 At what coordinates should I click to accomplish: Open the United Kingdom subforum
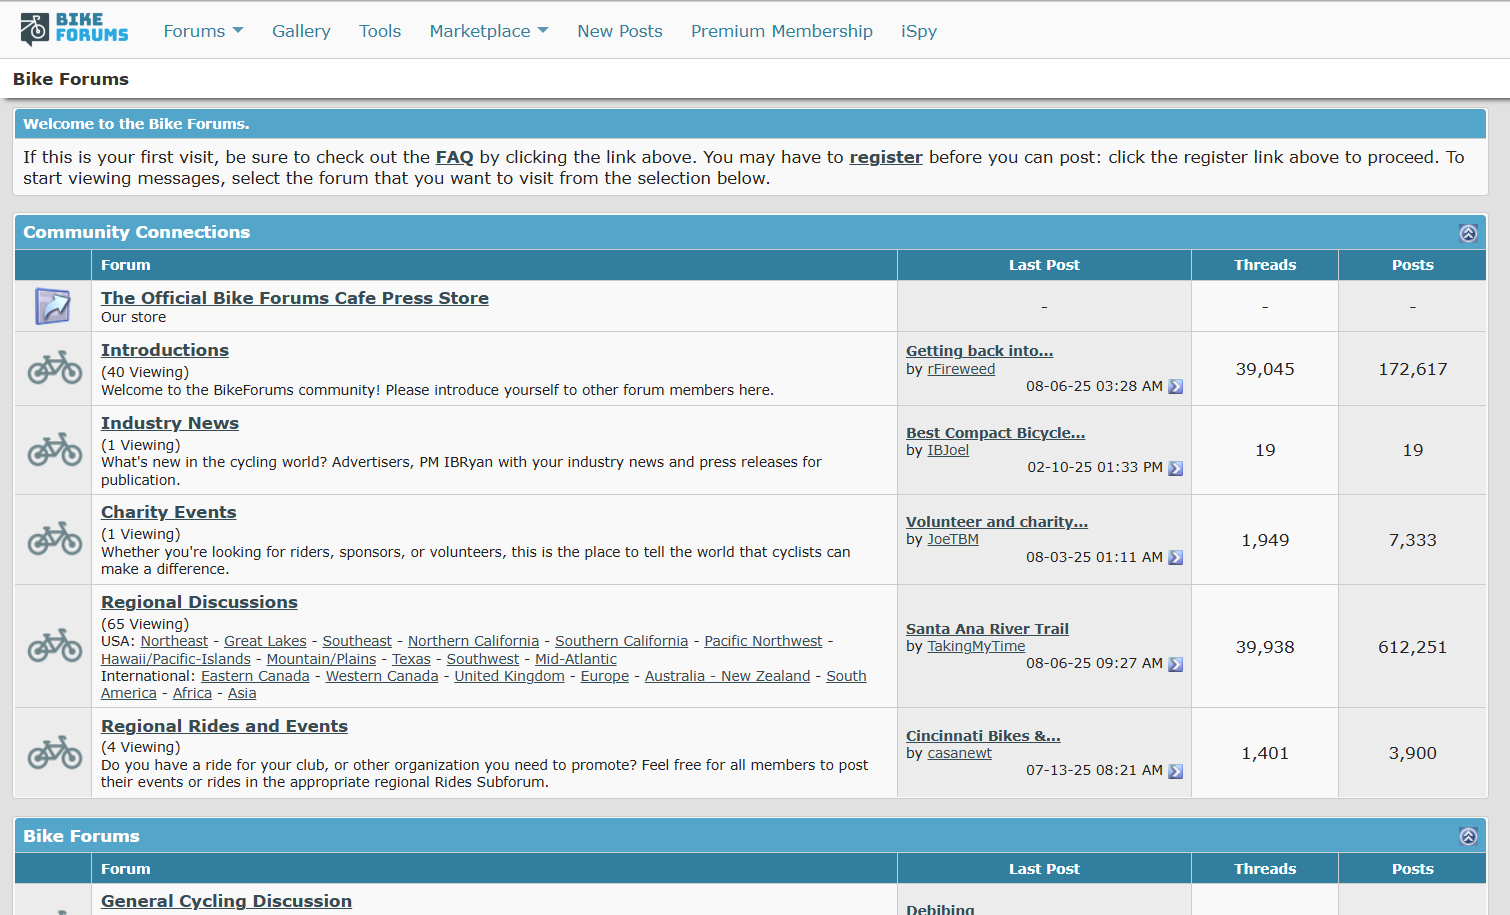509,676
